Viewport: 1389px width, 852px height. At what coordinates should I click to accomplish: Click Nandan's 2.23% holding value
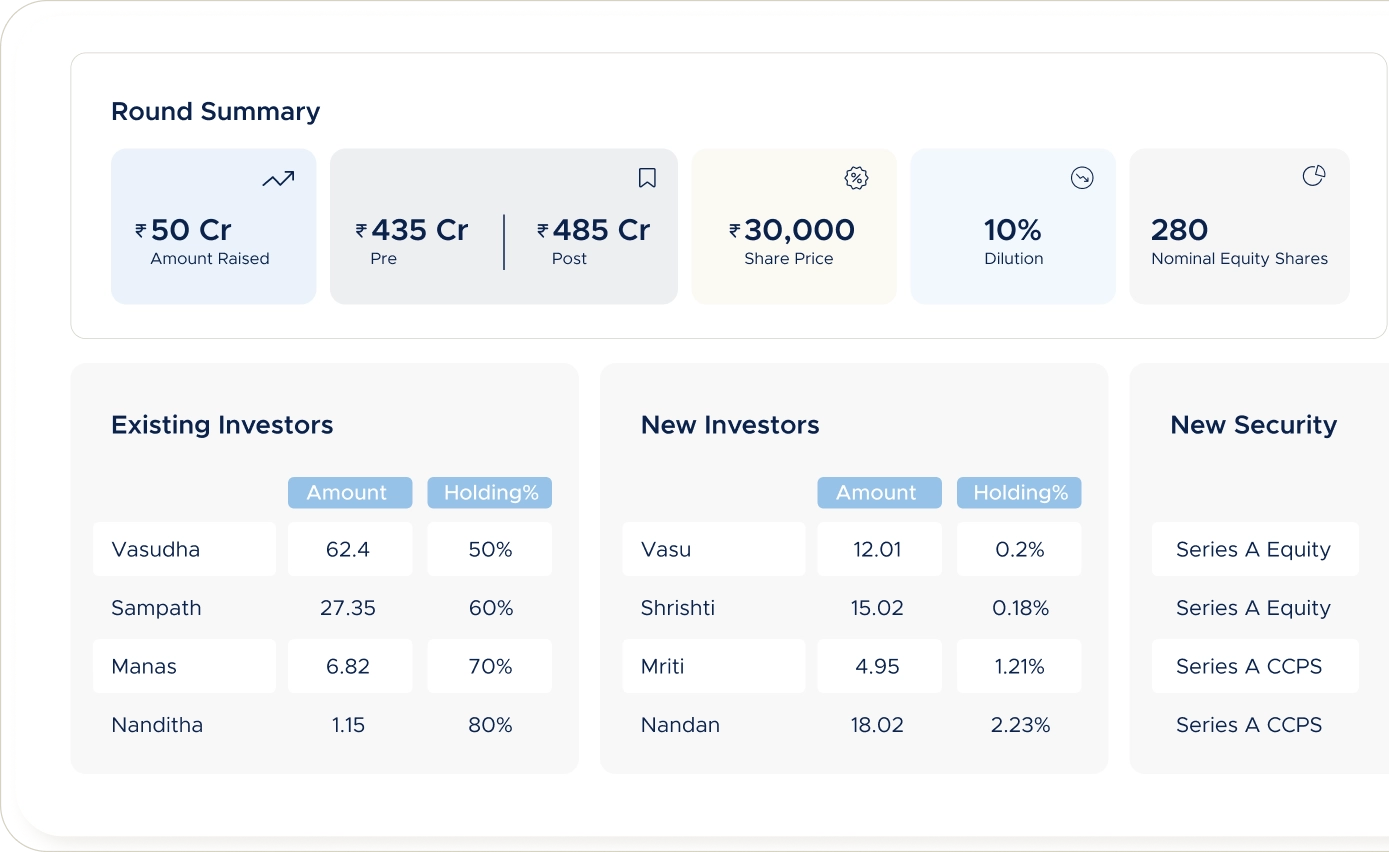[1020, 725]
